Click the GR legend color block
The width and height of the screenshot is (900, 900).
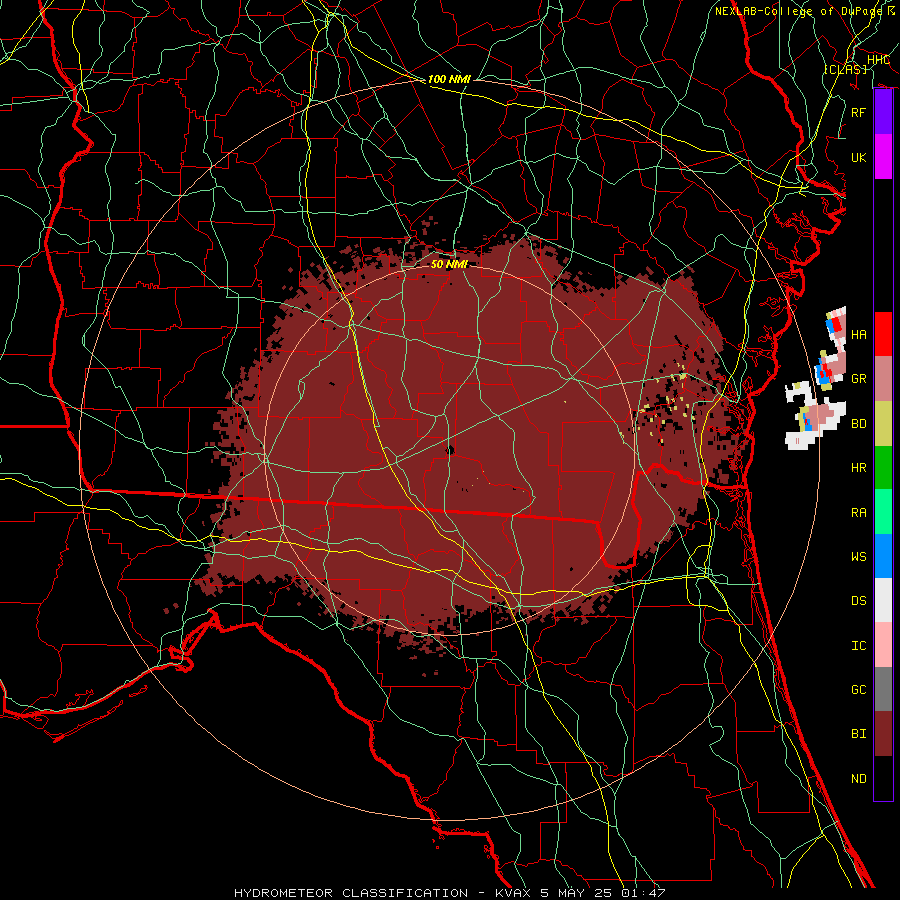click(883, 379)
